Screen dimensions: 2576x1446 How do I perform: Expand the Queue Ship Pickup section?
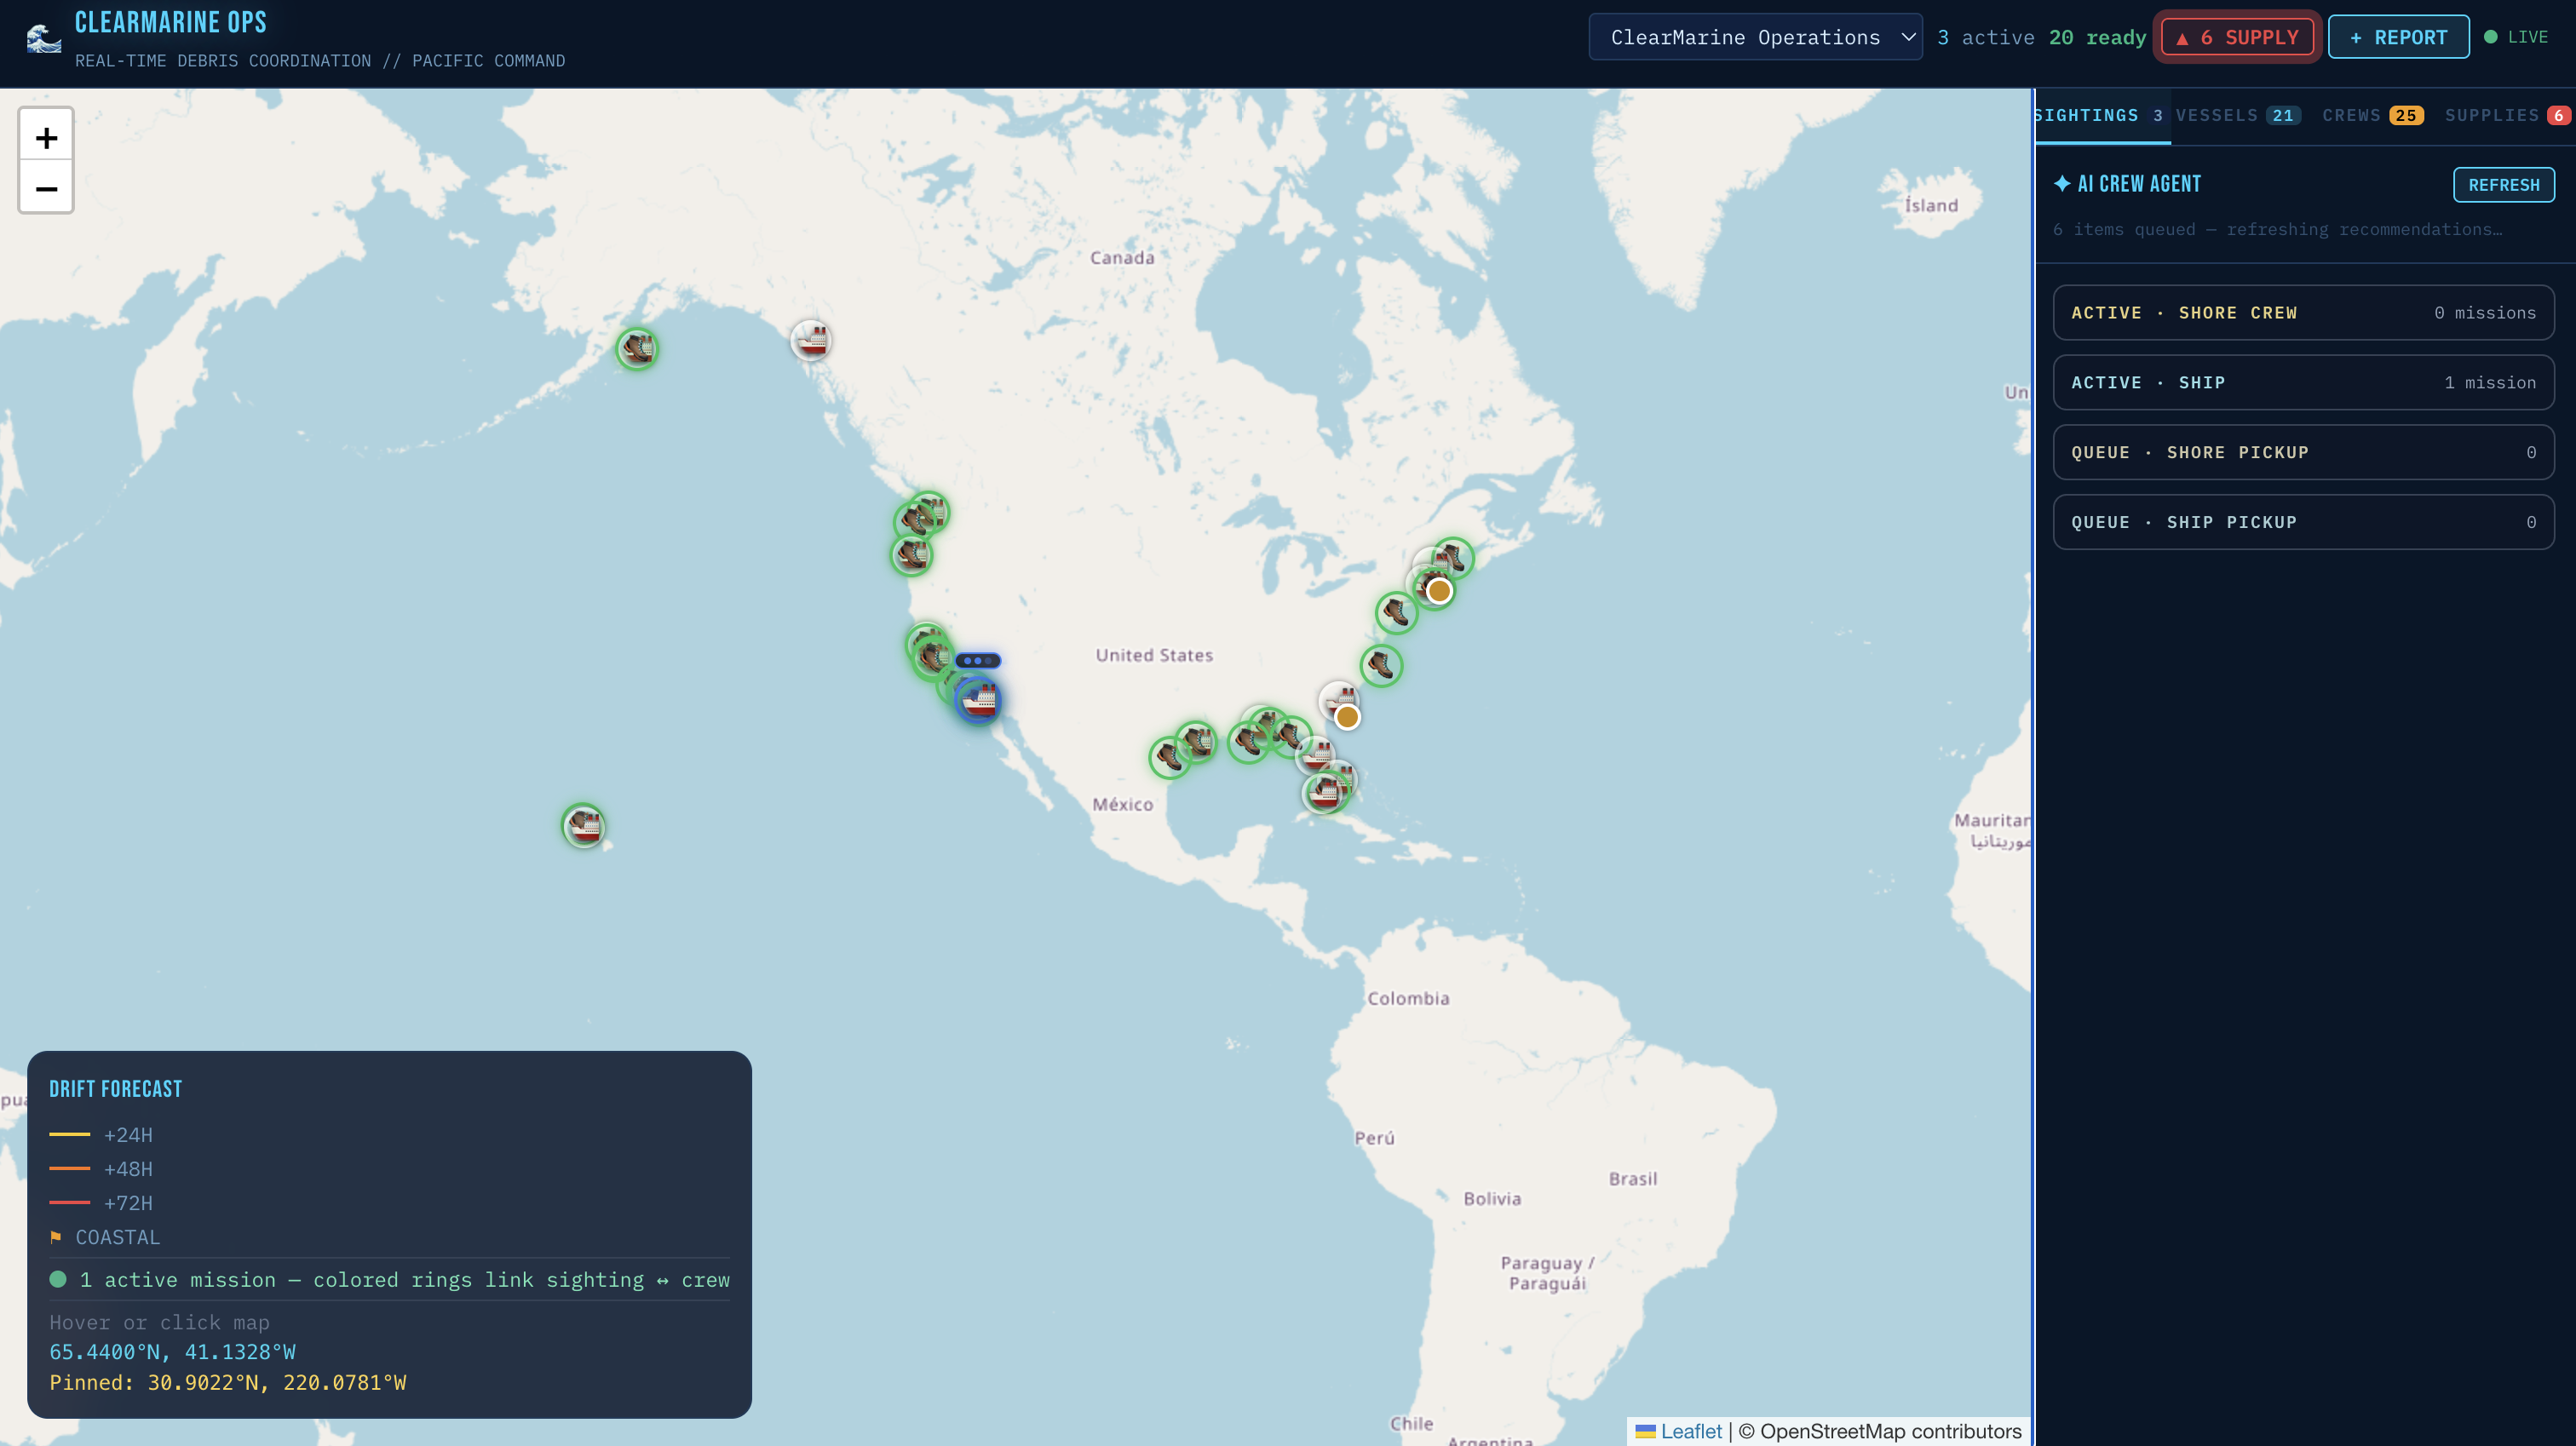[2303, 522]
